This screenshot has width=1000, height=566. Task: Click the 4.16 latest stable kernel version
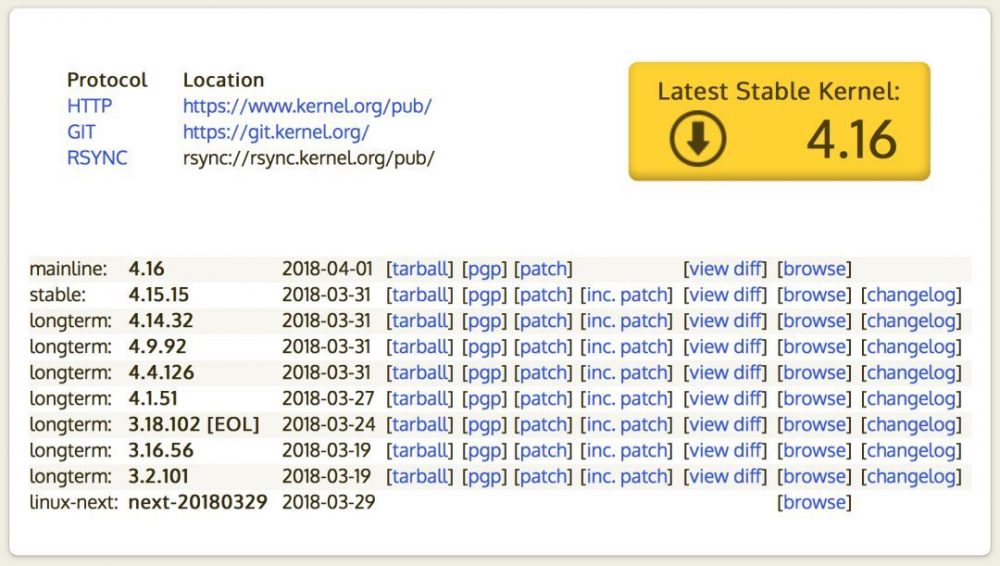(x=852, y=140)
